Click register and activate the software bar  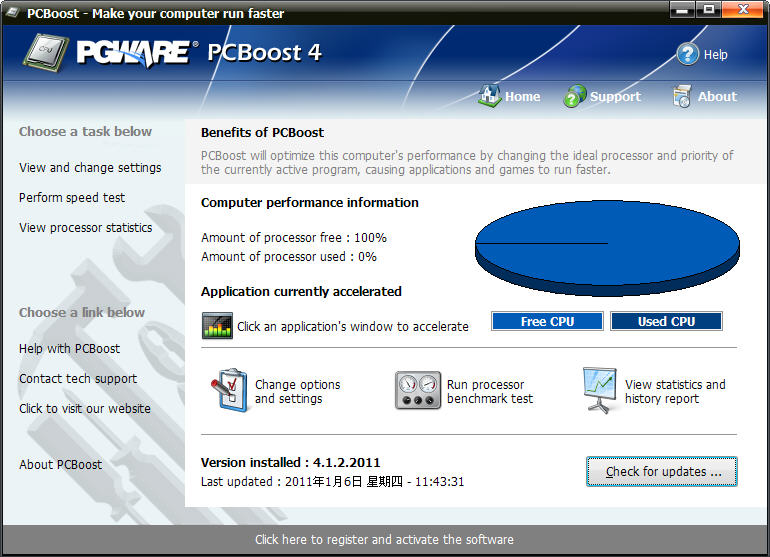[385, 539]
